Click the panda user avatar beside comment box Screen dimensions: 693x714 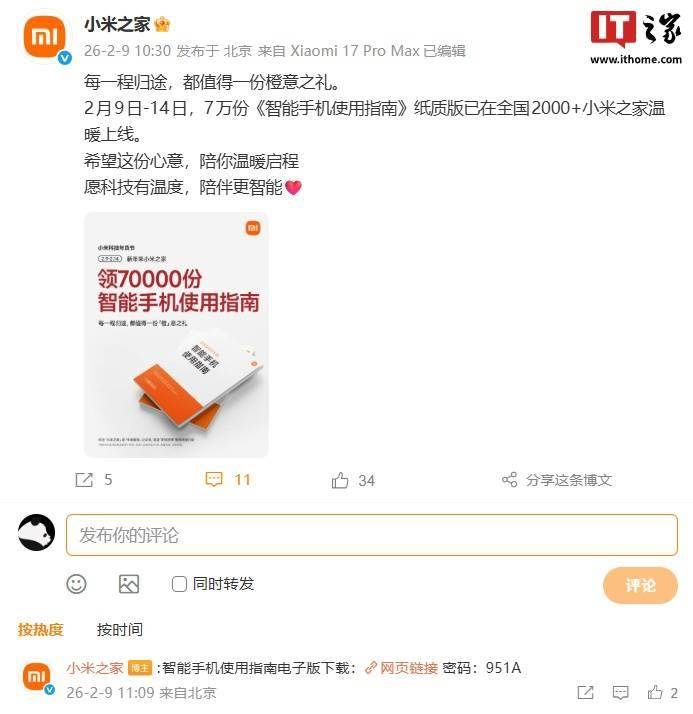click(36, 533)
